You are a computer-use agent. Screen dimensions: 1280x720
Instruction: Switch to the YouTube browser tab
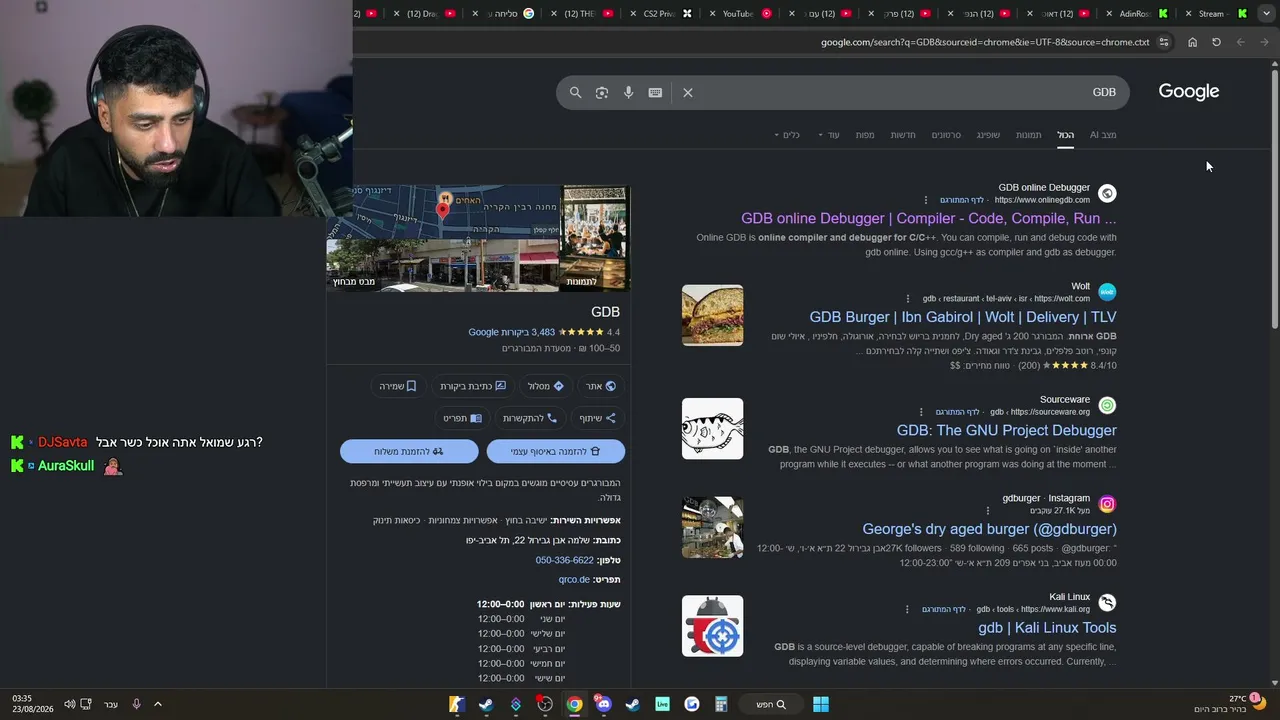click(738, 14)
